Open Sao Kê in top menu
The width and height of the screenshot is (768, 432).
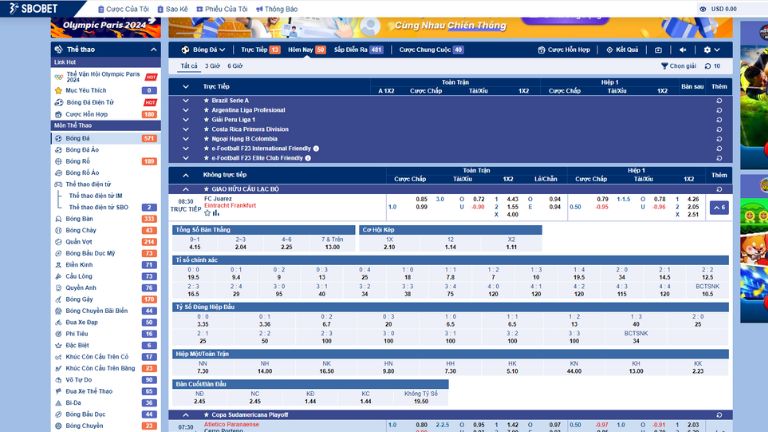coord(172,9)
